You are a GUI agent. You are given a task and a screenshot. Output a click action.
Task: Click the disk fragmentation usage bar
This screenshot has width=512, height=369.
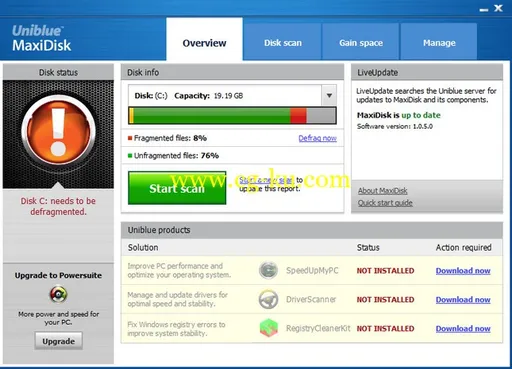pos(232,116)
